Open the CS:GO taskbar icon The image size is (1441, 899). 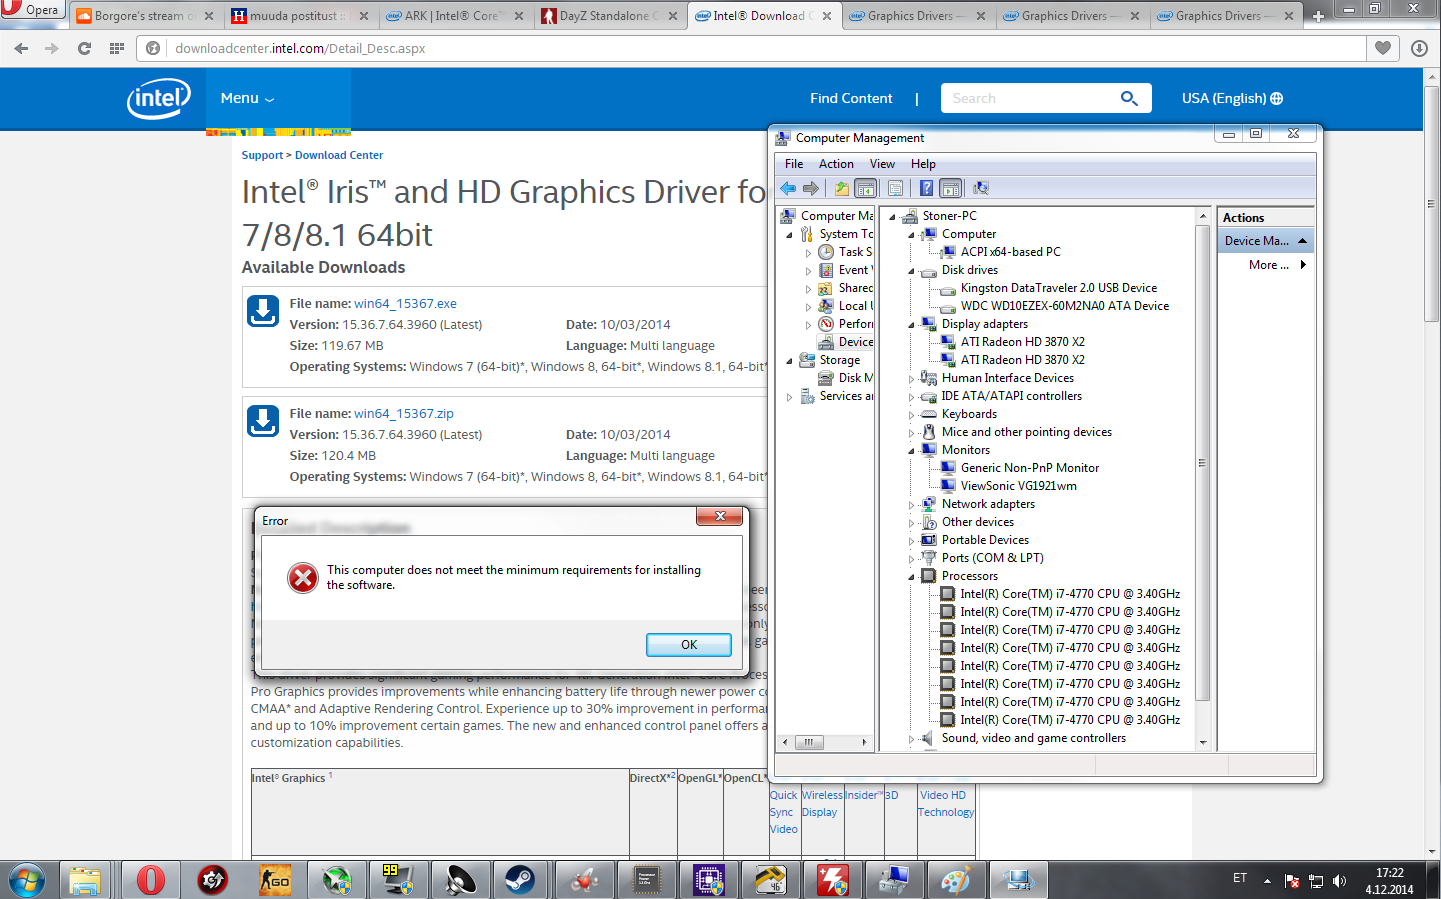pyautogui.click(x=274, y=880)
